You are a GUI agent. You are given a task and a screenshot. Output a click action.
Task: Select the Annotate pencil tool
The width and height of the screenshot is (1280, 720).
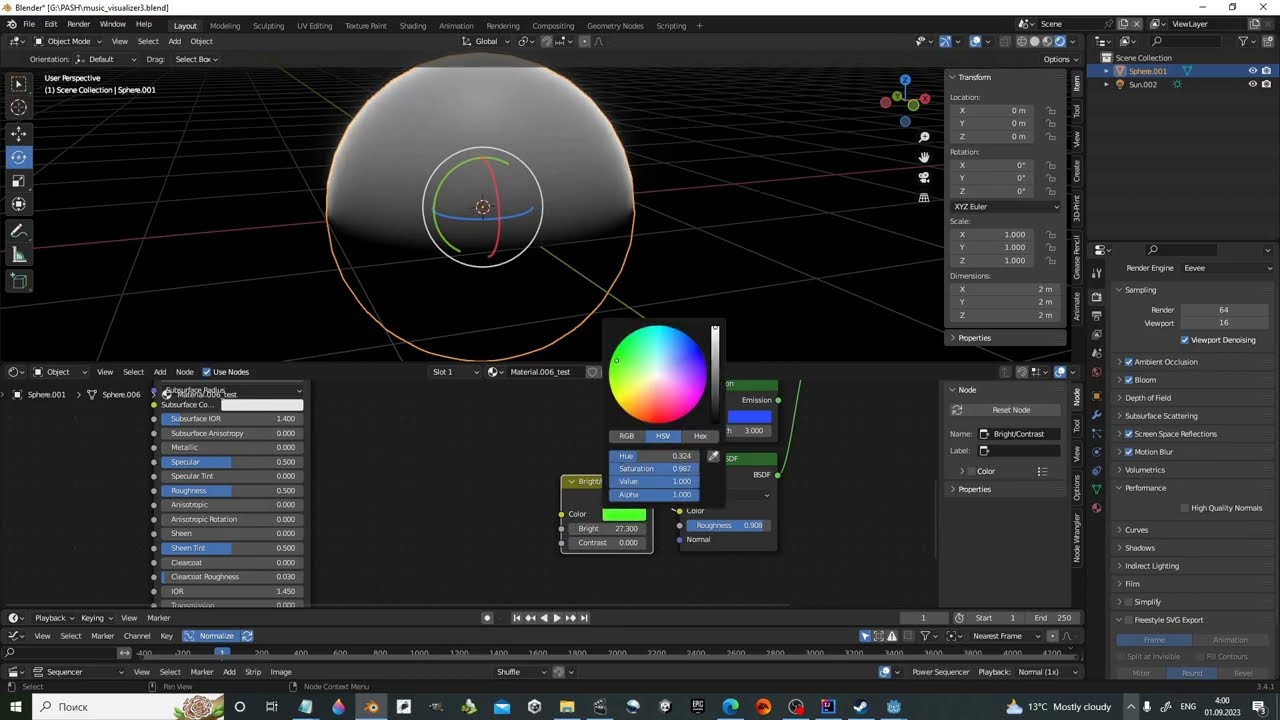[x=19, y=231]
